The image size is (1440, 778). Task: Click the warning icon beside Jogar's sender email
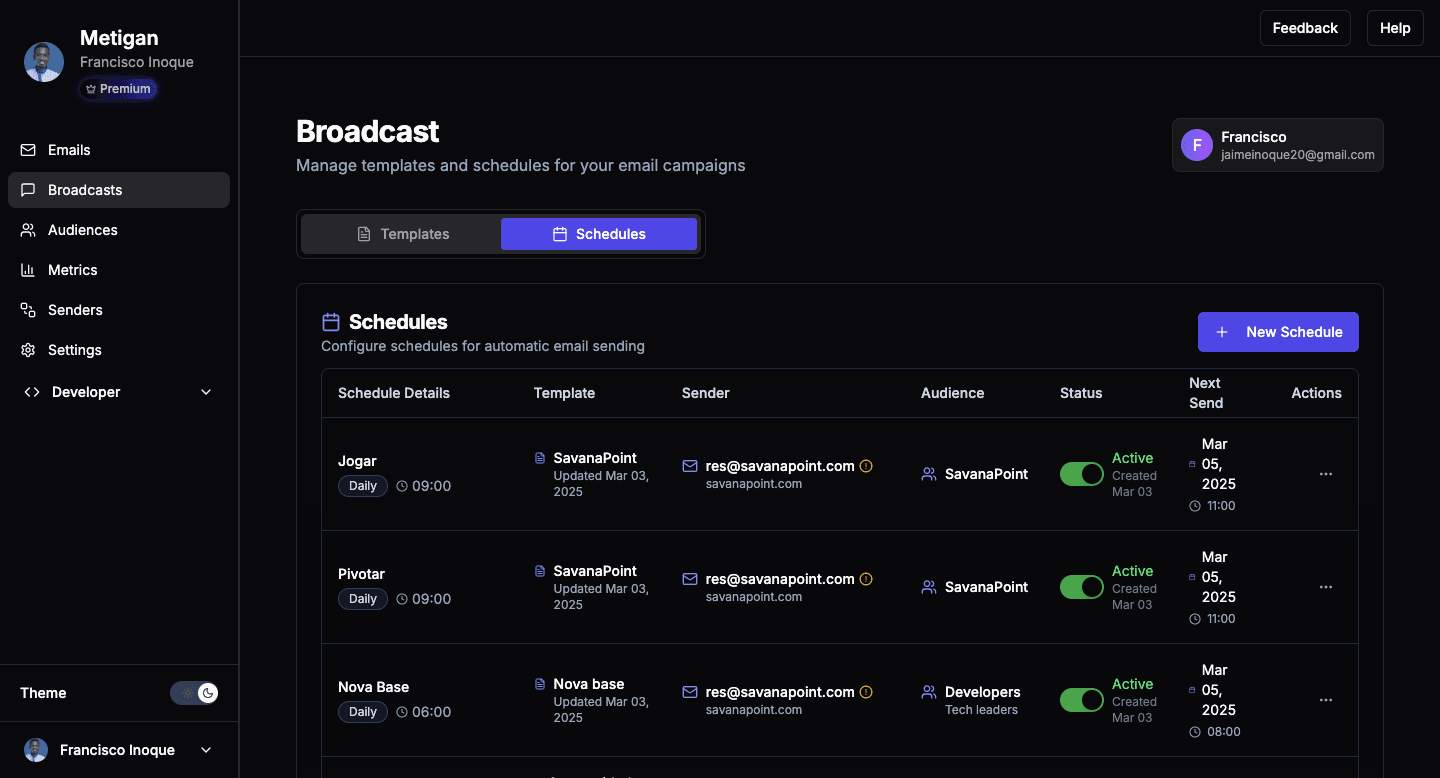(866, 466)
